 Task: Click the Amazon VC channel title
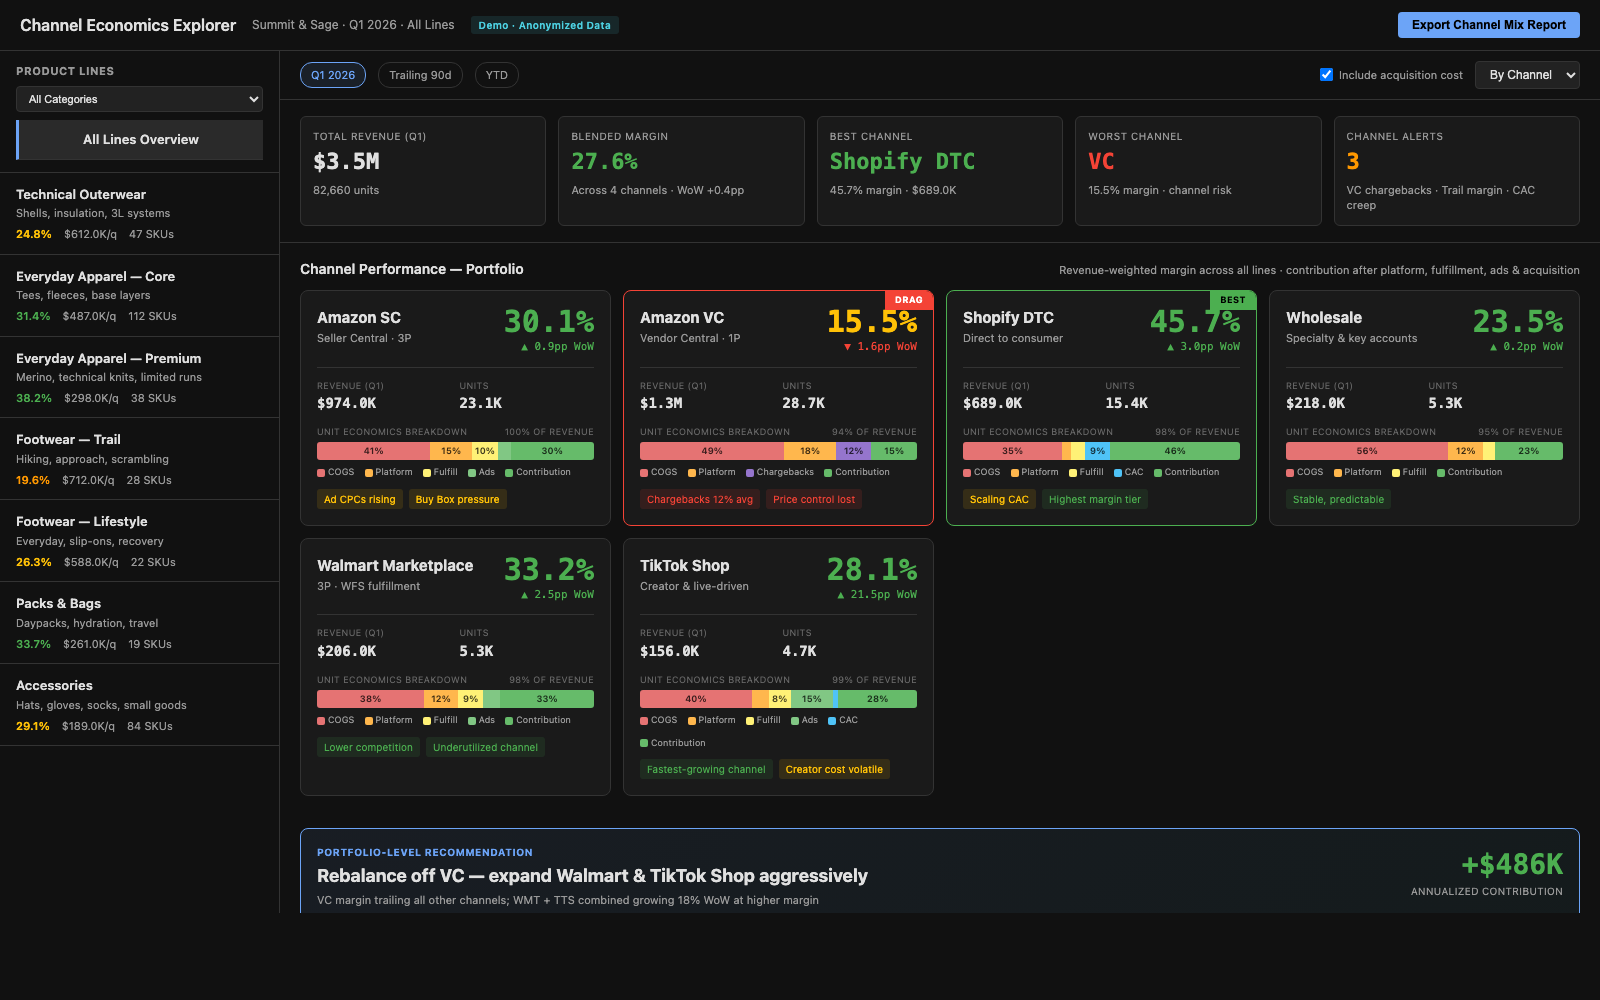[x=682, y=318]
